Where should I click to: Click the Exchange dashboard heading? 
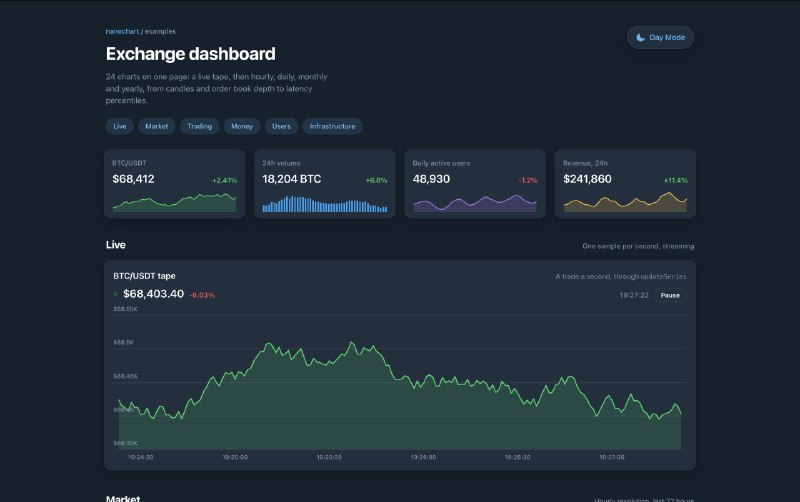190,54
